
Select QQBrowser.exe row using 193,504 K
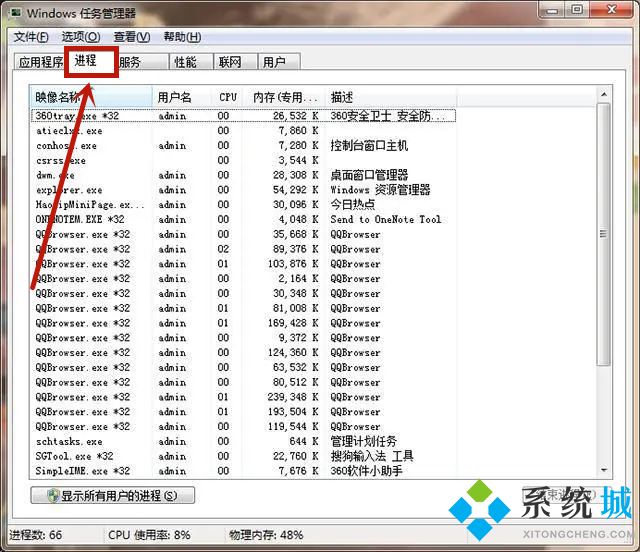pyautogui.click(x=243, y=412)
